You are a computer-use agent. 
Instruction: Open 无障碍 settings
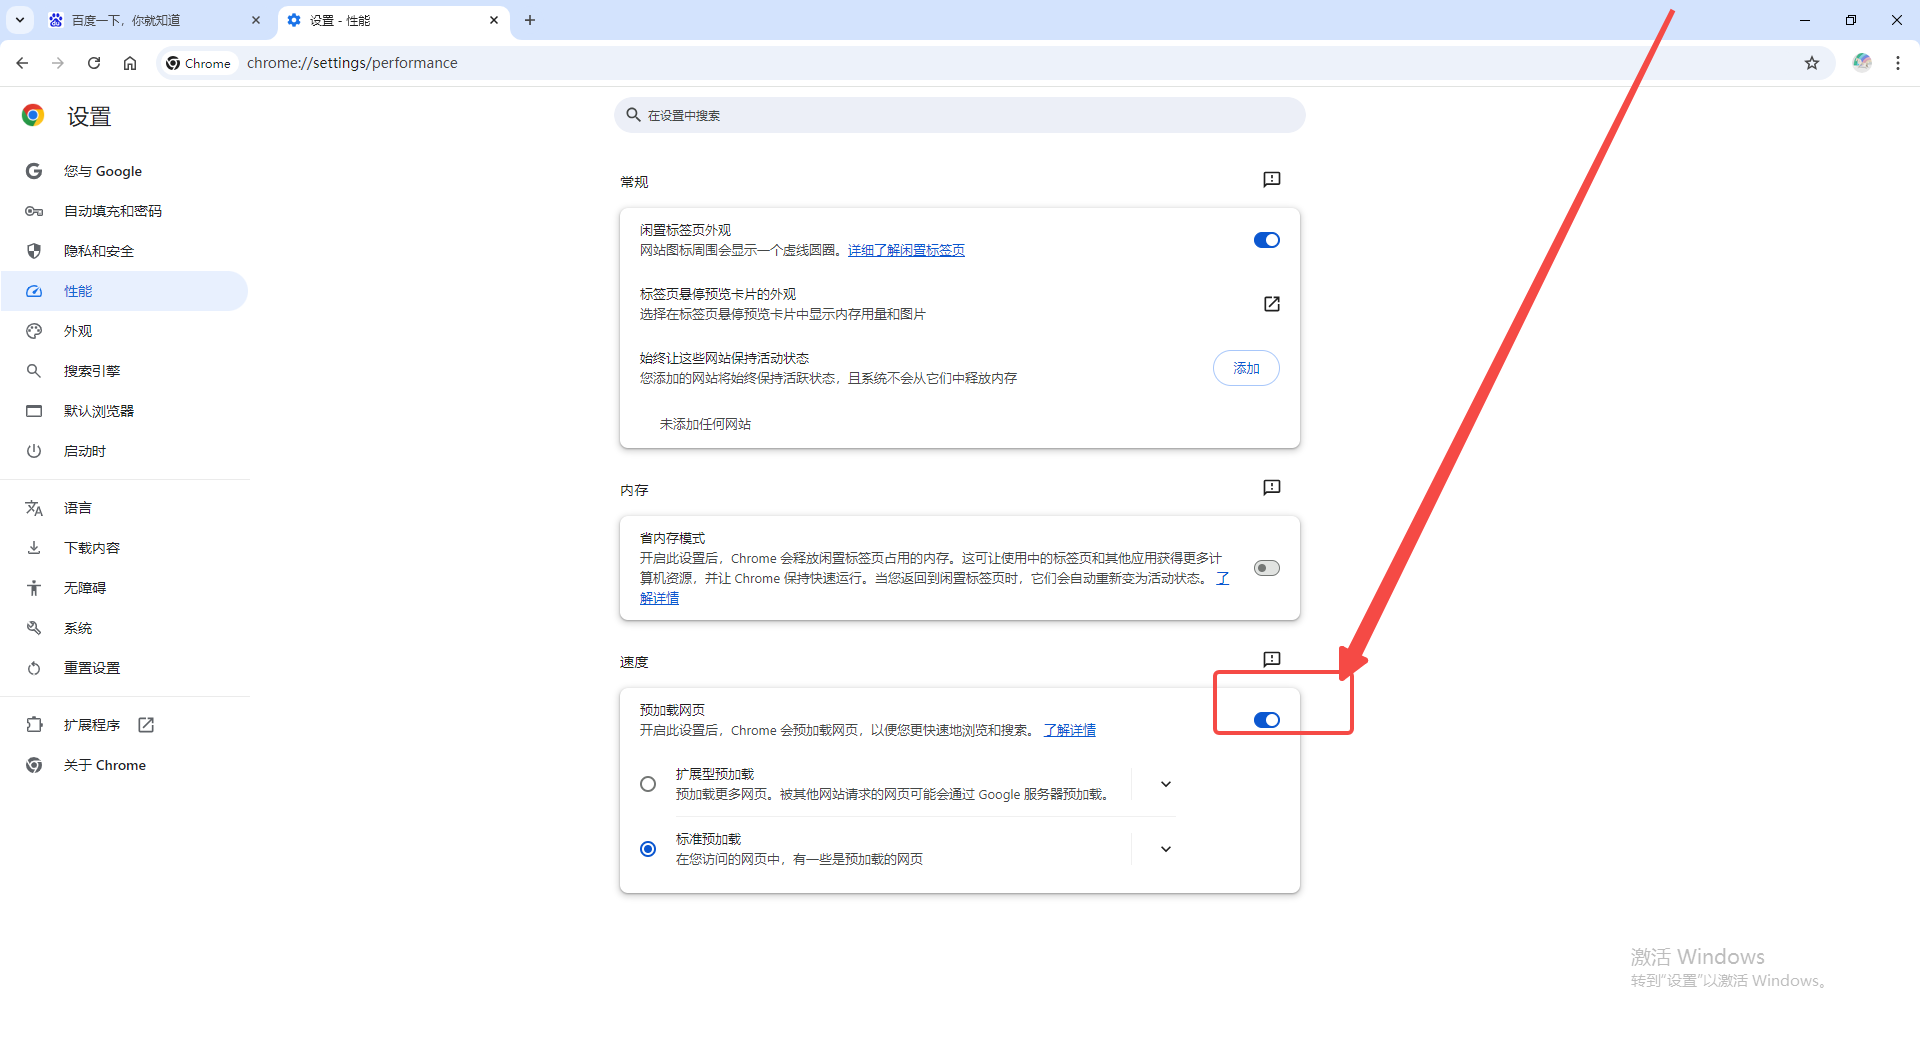[125, 588]
